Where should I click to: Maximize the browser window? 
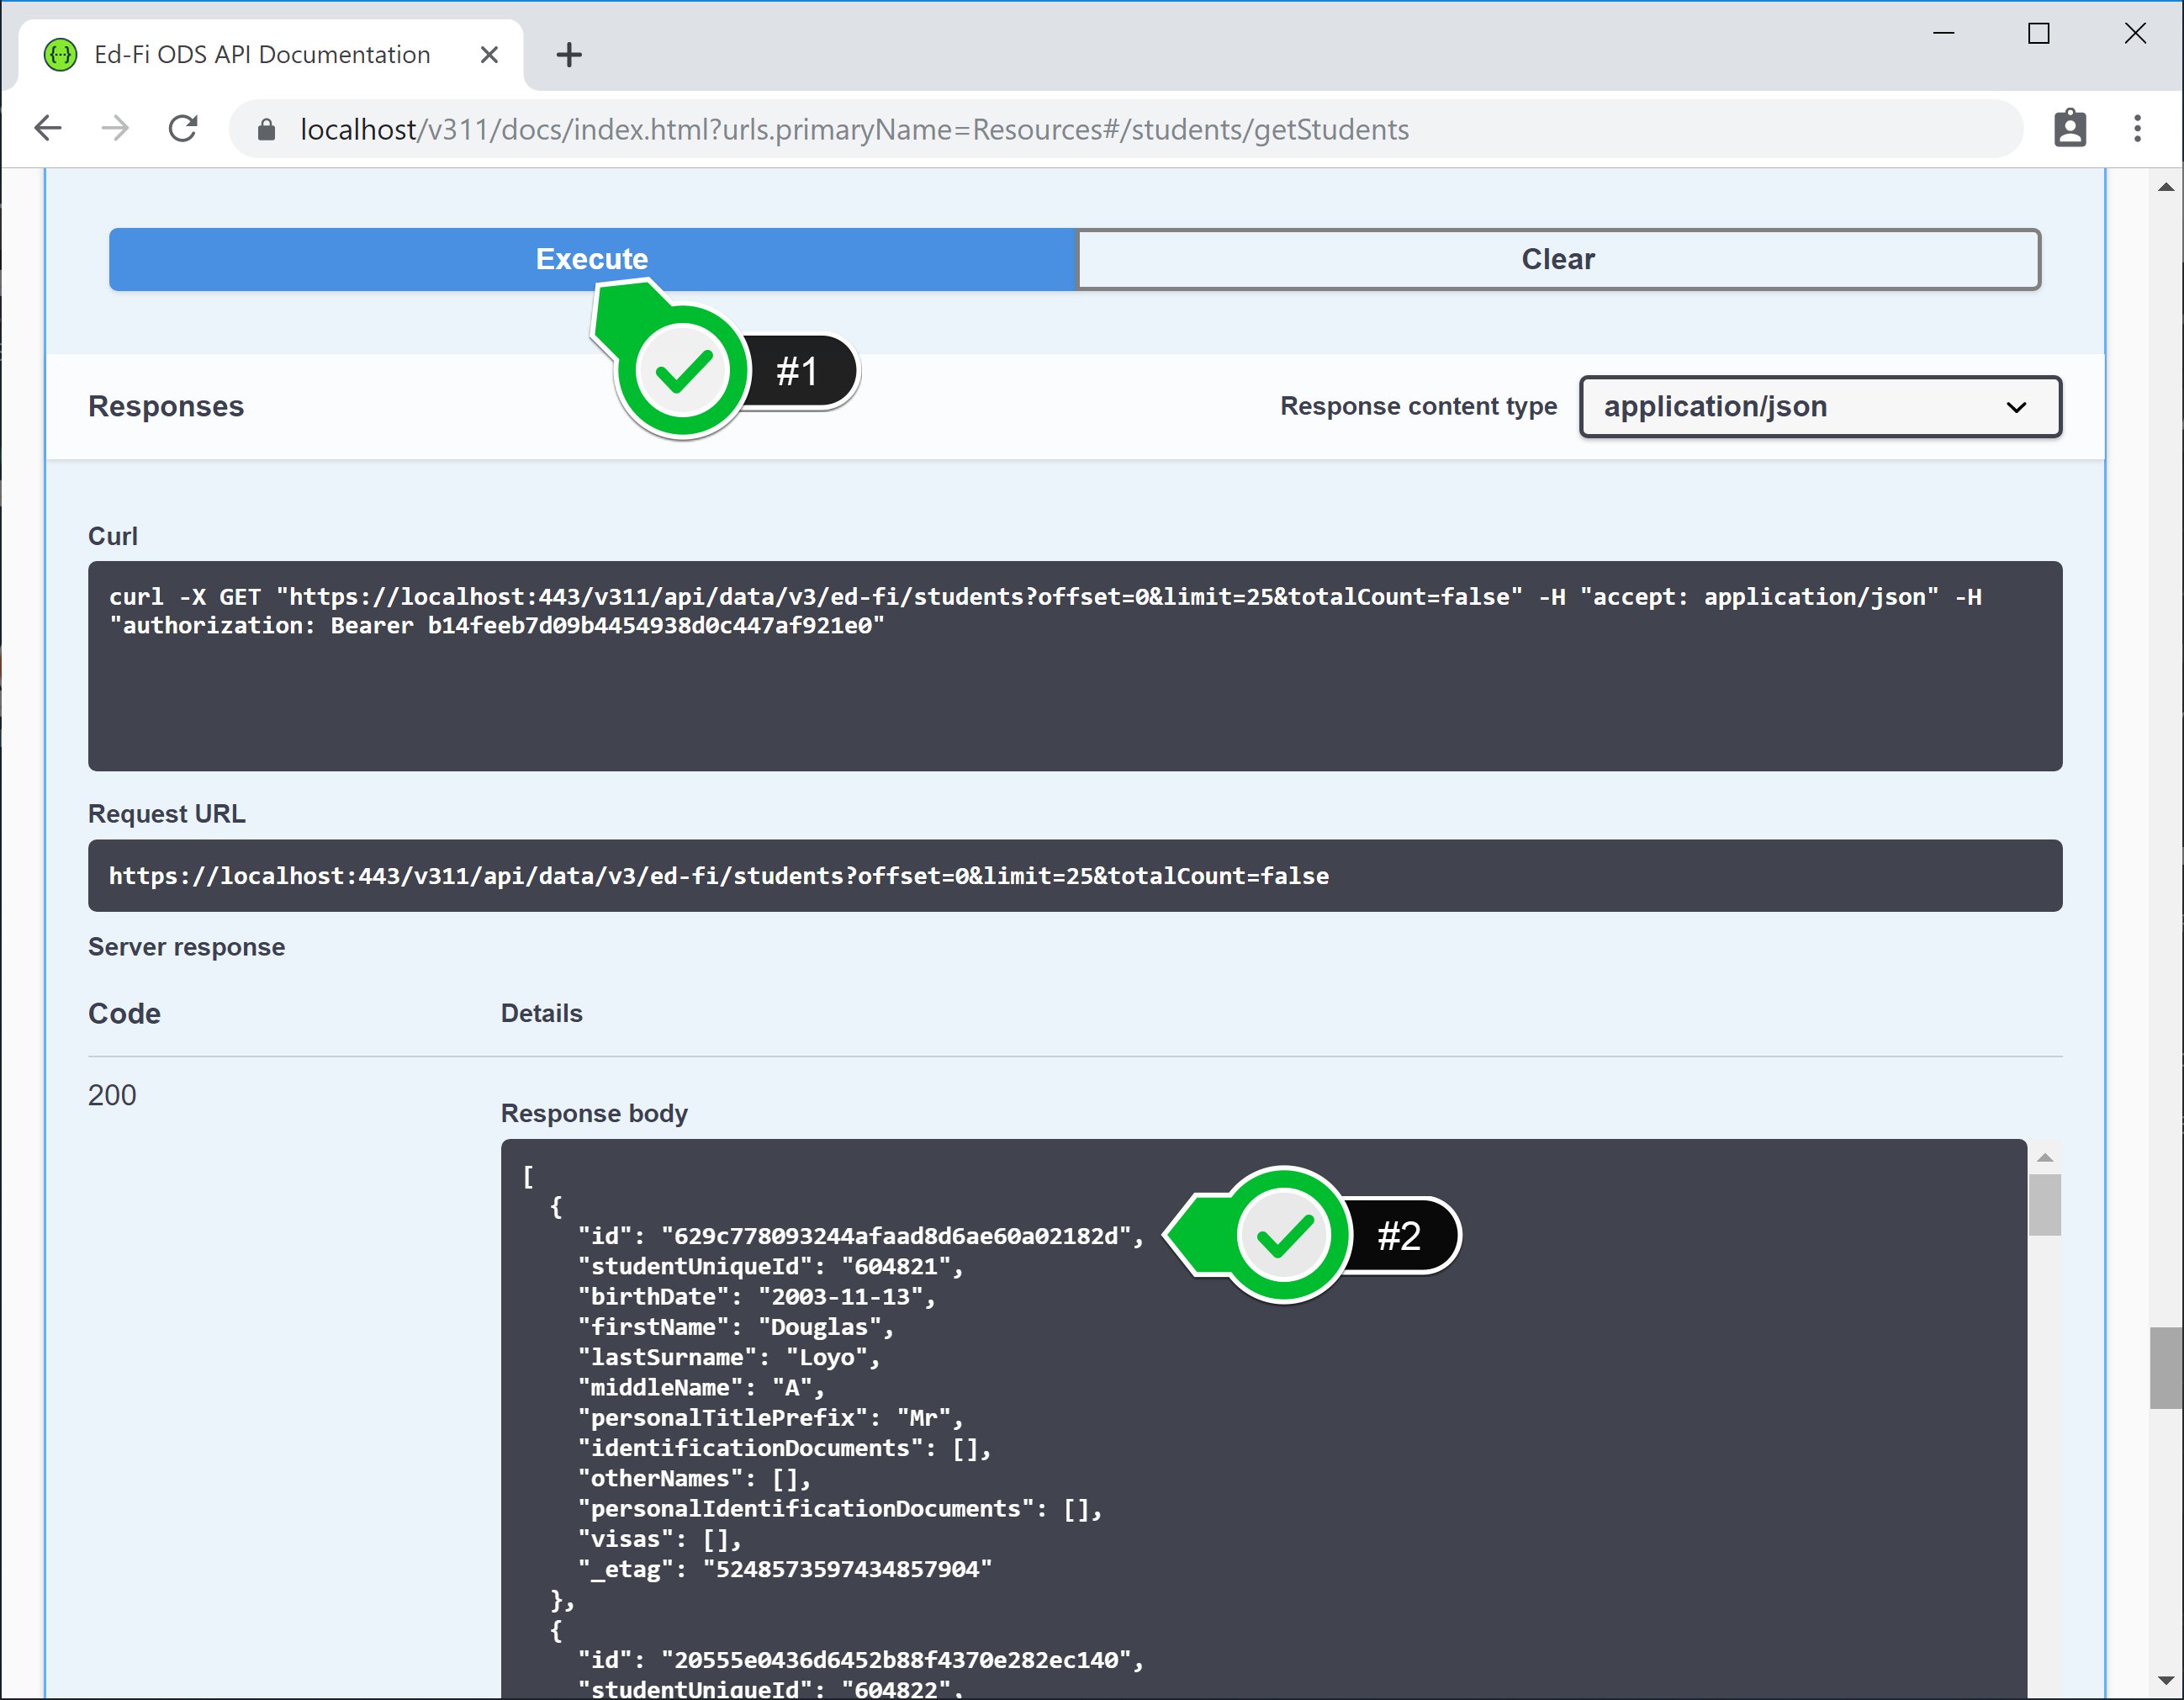click(x=2039, y=34)
